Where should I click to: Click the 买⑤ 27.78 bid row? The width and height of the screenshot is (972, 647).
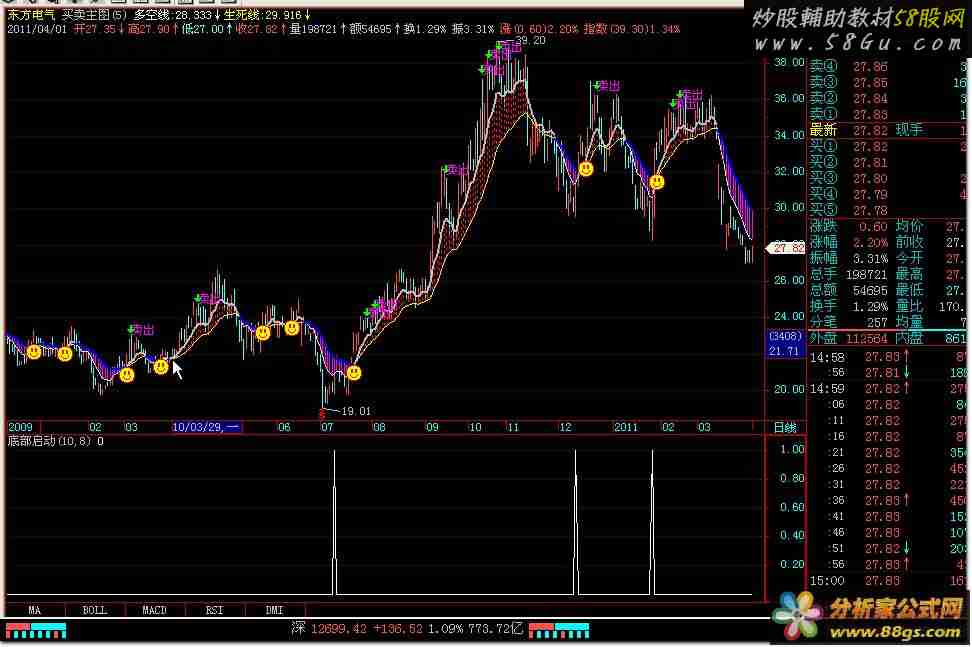pos(888,211)
